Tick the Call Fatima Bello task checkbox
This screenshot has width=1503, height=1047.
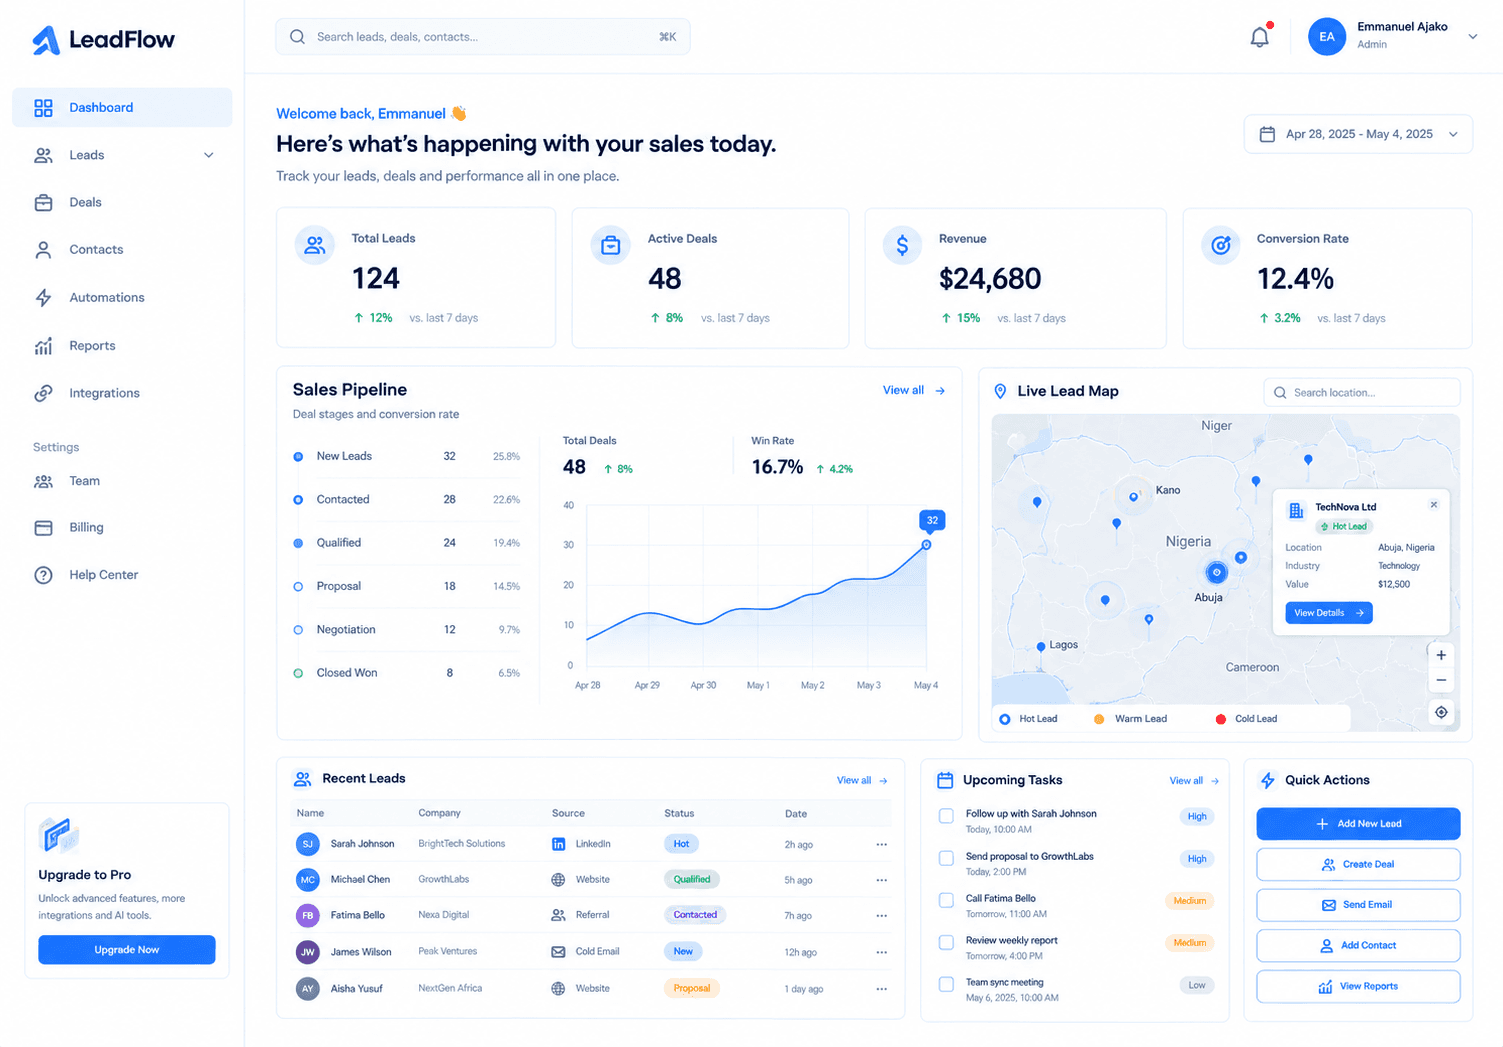click(x=946, y=900)
